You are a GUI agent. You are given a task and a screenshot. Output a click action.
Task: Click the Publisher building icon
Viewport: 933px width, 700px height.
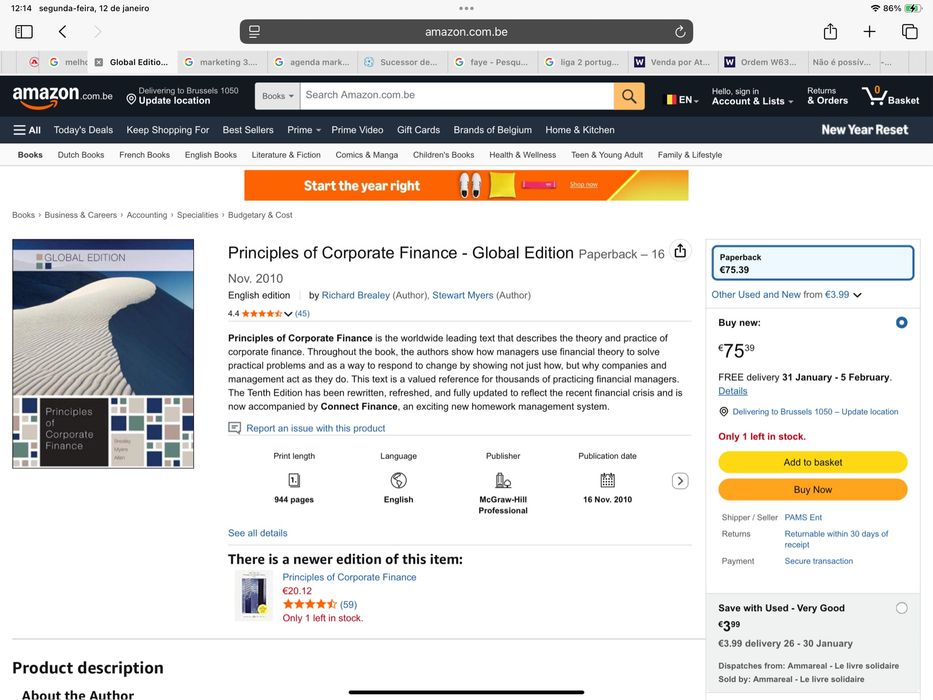pos(503,480)
